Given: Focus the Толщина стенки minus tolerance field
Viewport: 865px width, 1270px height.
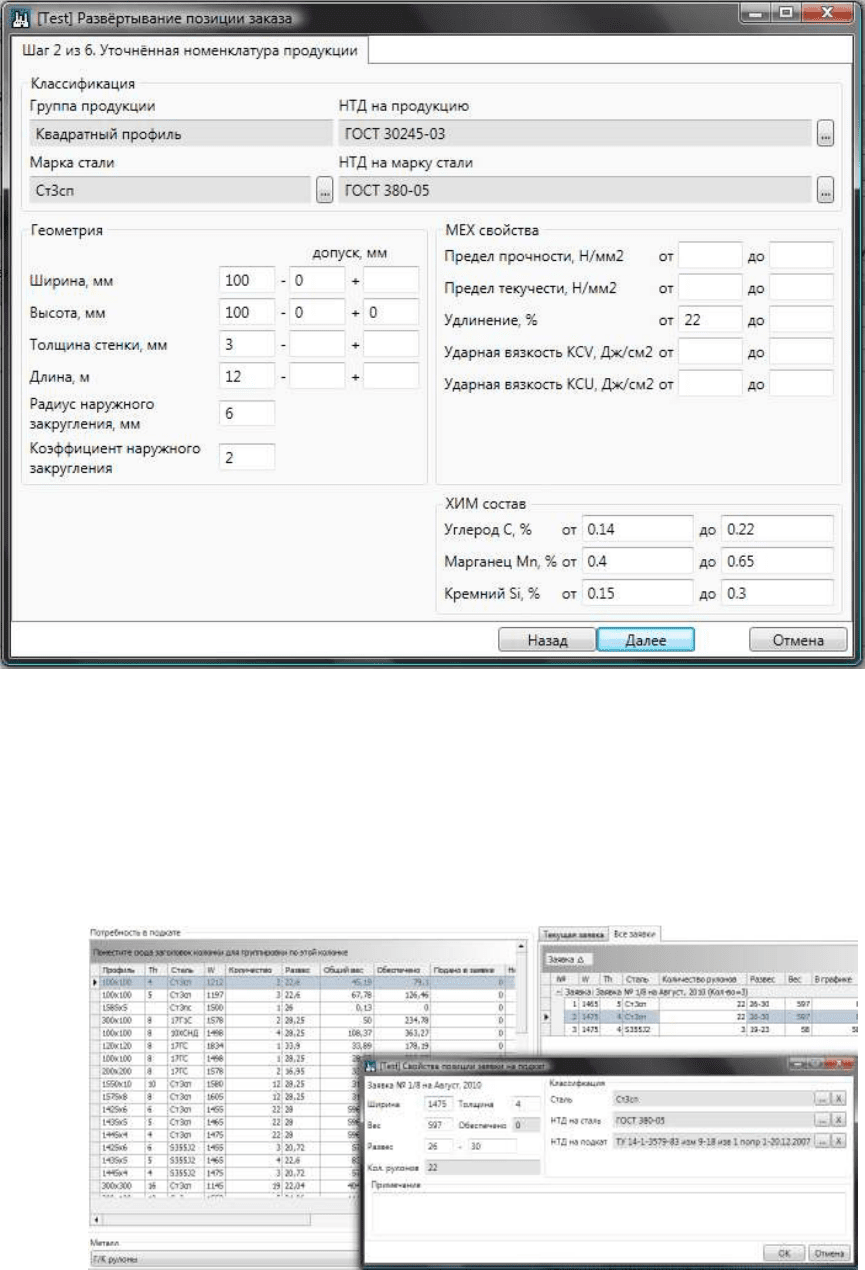Looking at the screenshot, I should (x=317, y=345).
